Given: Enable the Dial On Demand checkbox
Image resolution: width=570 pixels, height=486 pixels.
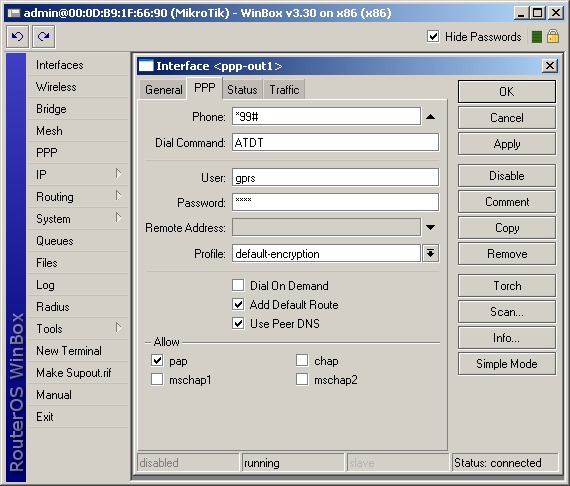Looking at the screenshot, I should tap(238, 285).
